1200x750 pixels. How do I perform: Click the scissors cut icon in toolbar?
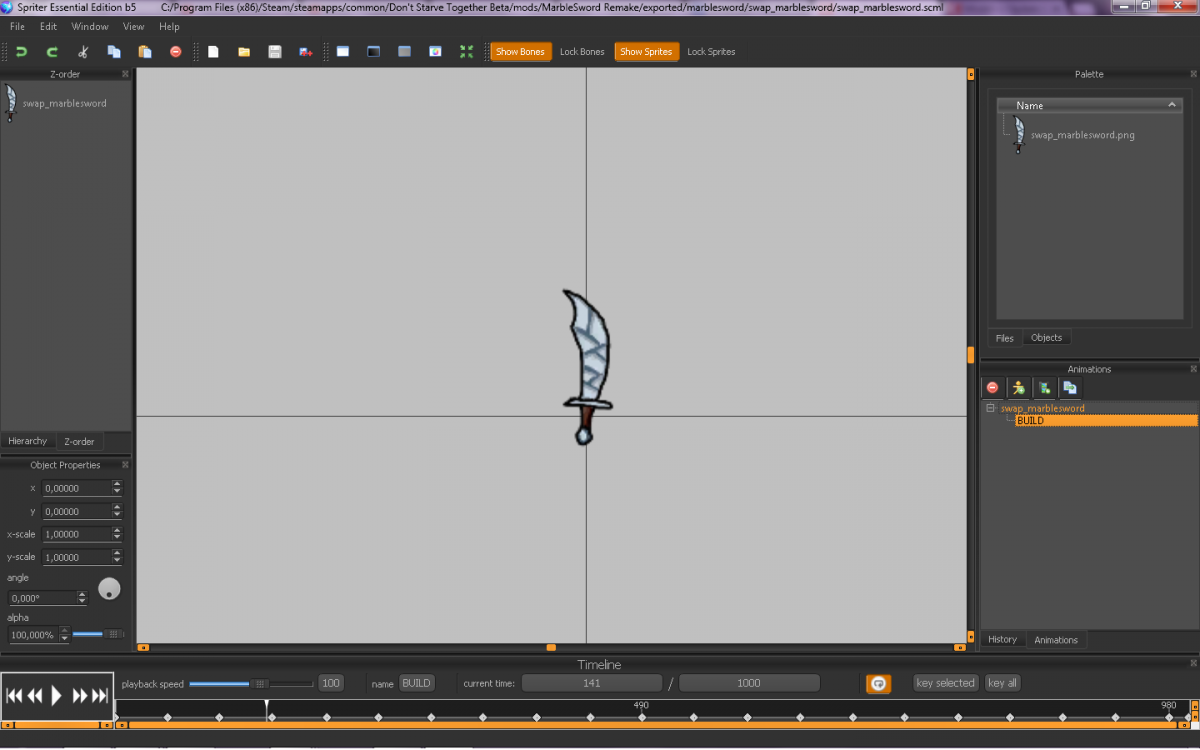(x=83, y=52)
